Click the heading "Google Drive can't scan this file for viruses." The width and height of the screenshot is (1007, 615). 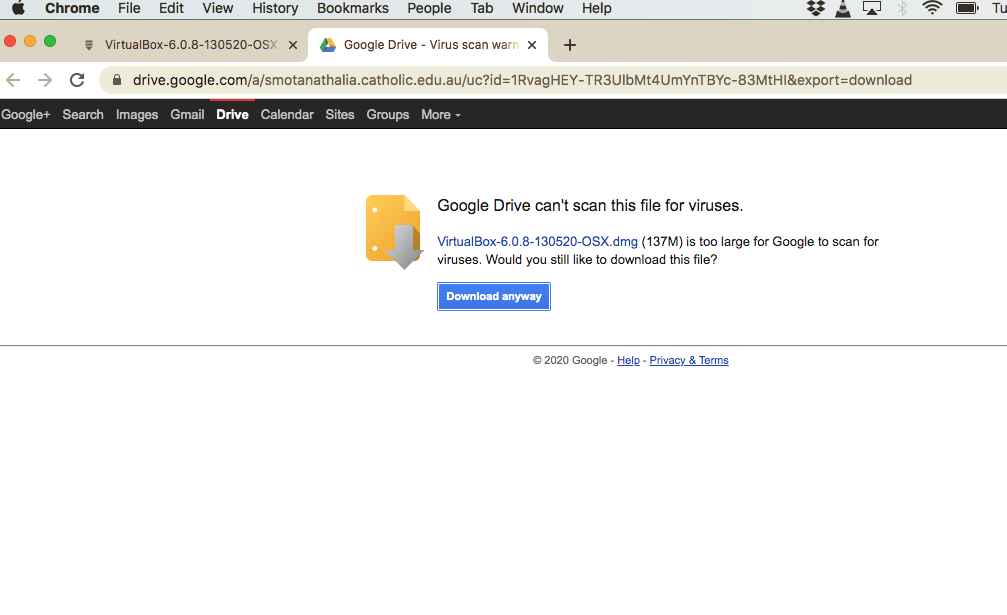590,205
